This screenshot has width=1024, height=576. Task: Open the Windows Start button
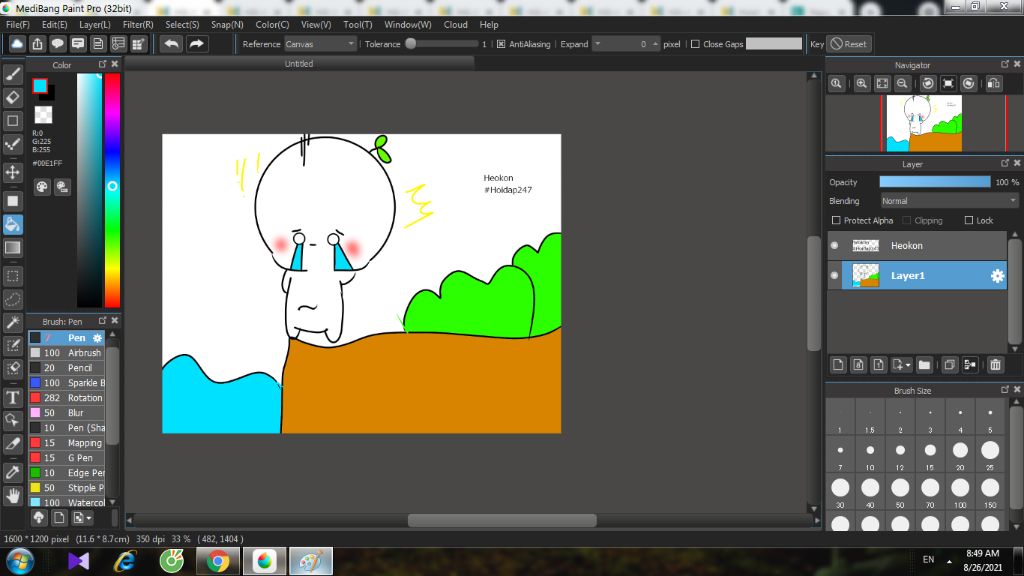coord(20,562)
